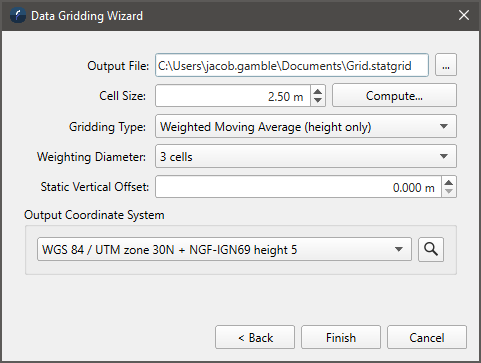Image resolution: width=481 pixels, height=363 pixels.
Task: Open the Gridding Type dropdown
Action: [x=306, y=126]
